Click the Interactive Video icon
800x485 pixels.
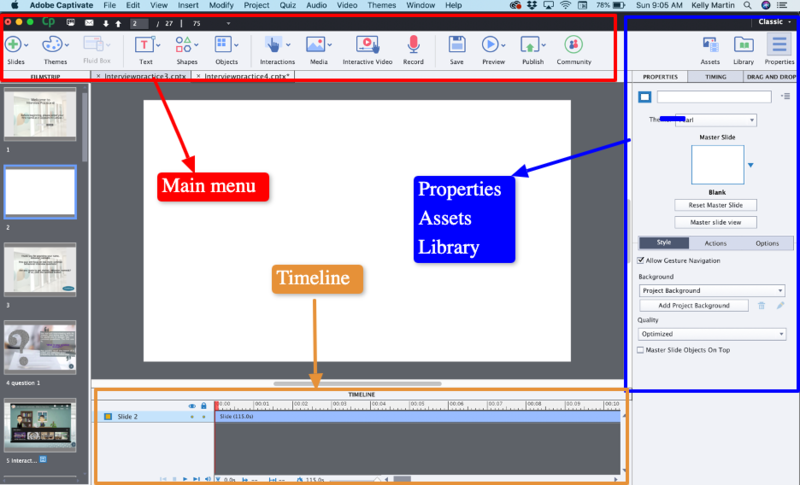[367, 44]
